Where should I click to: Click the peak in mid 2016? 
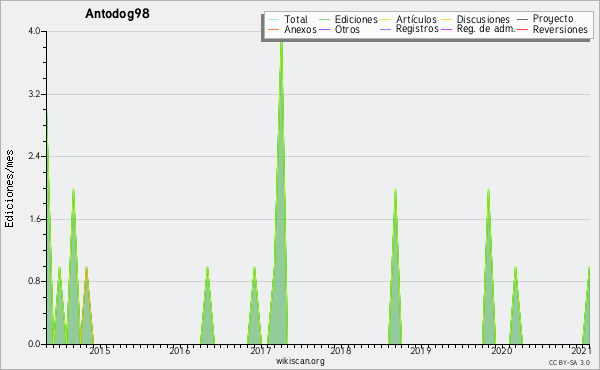pyautogui.click(x=207, y=306)
